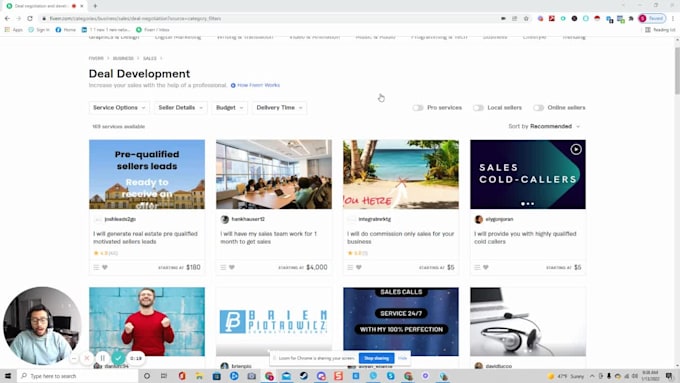
Task: Expand the Delivery Time filter
Action: click(279, 108)
